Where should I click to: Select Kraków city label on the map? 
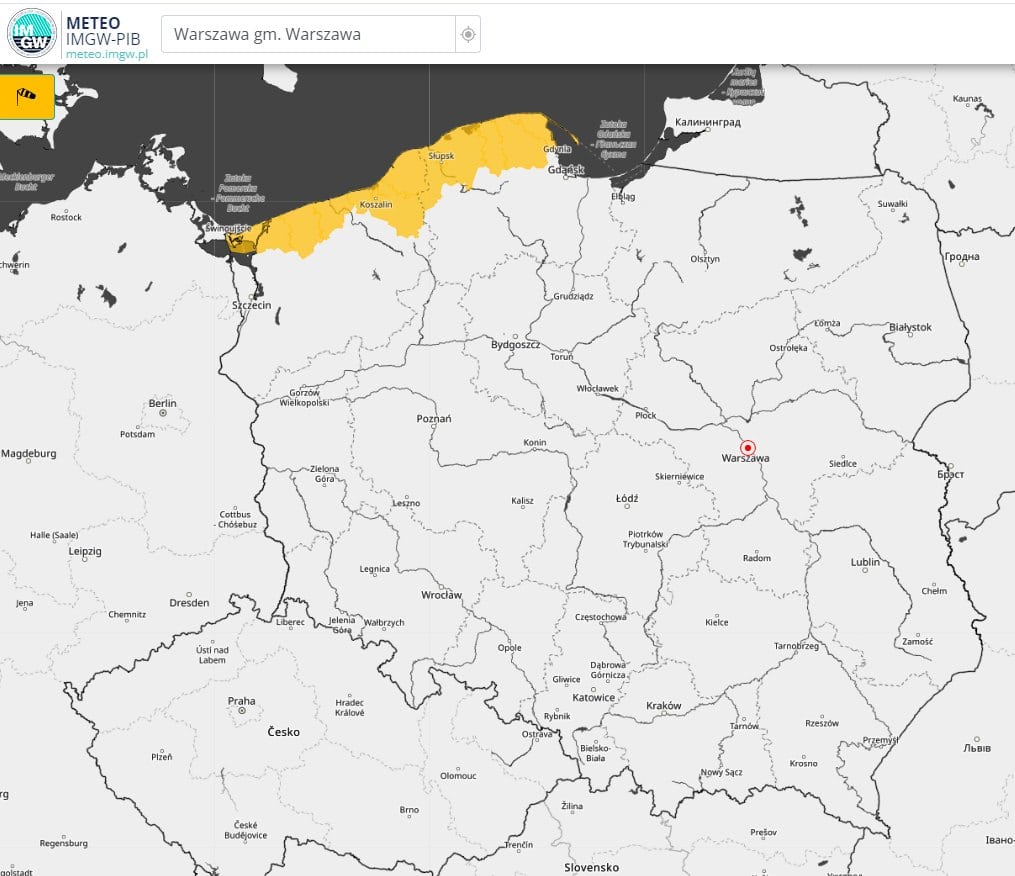(x=663, y=705)
